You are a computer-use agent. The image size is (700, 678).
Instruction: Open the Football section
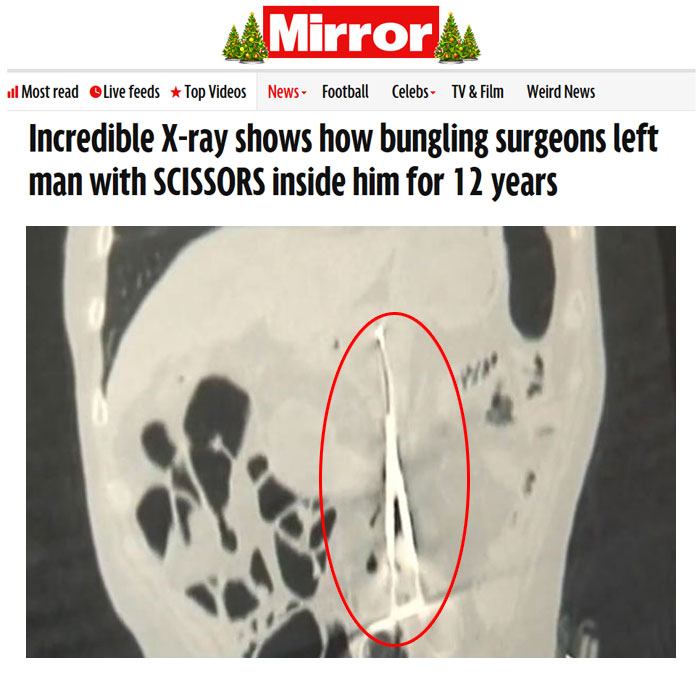pos(345,92)
